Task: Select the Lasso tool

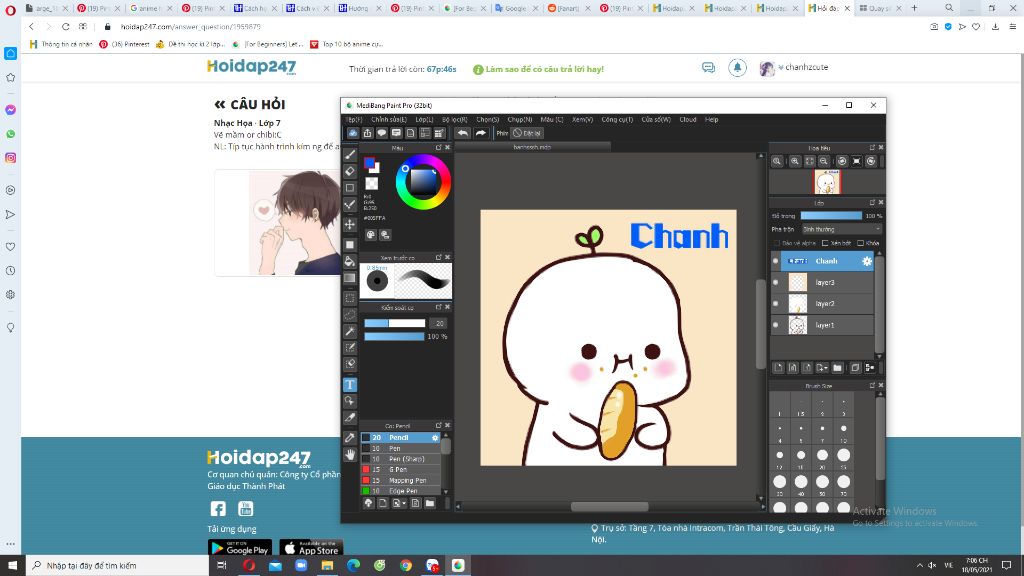Action: 350,315
